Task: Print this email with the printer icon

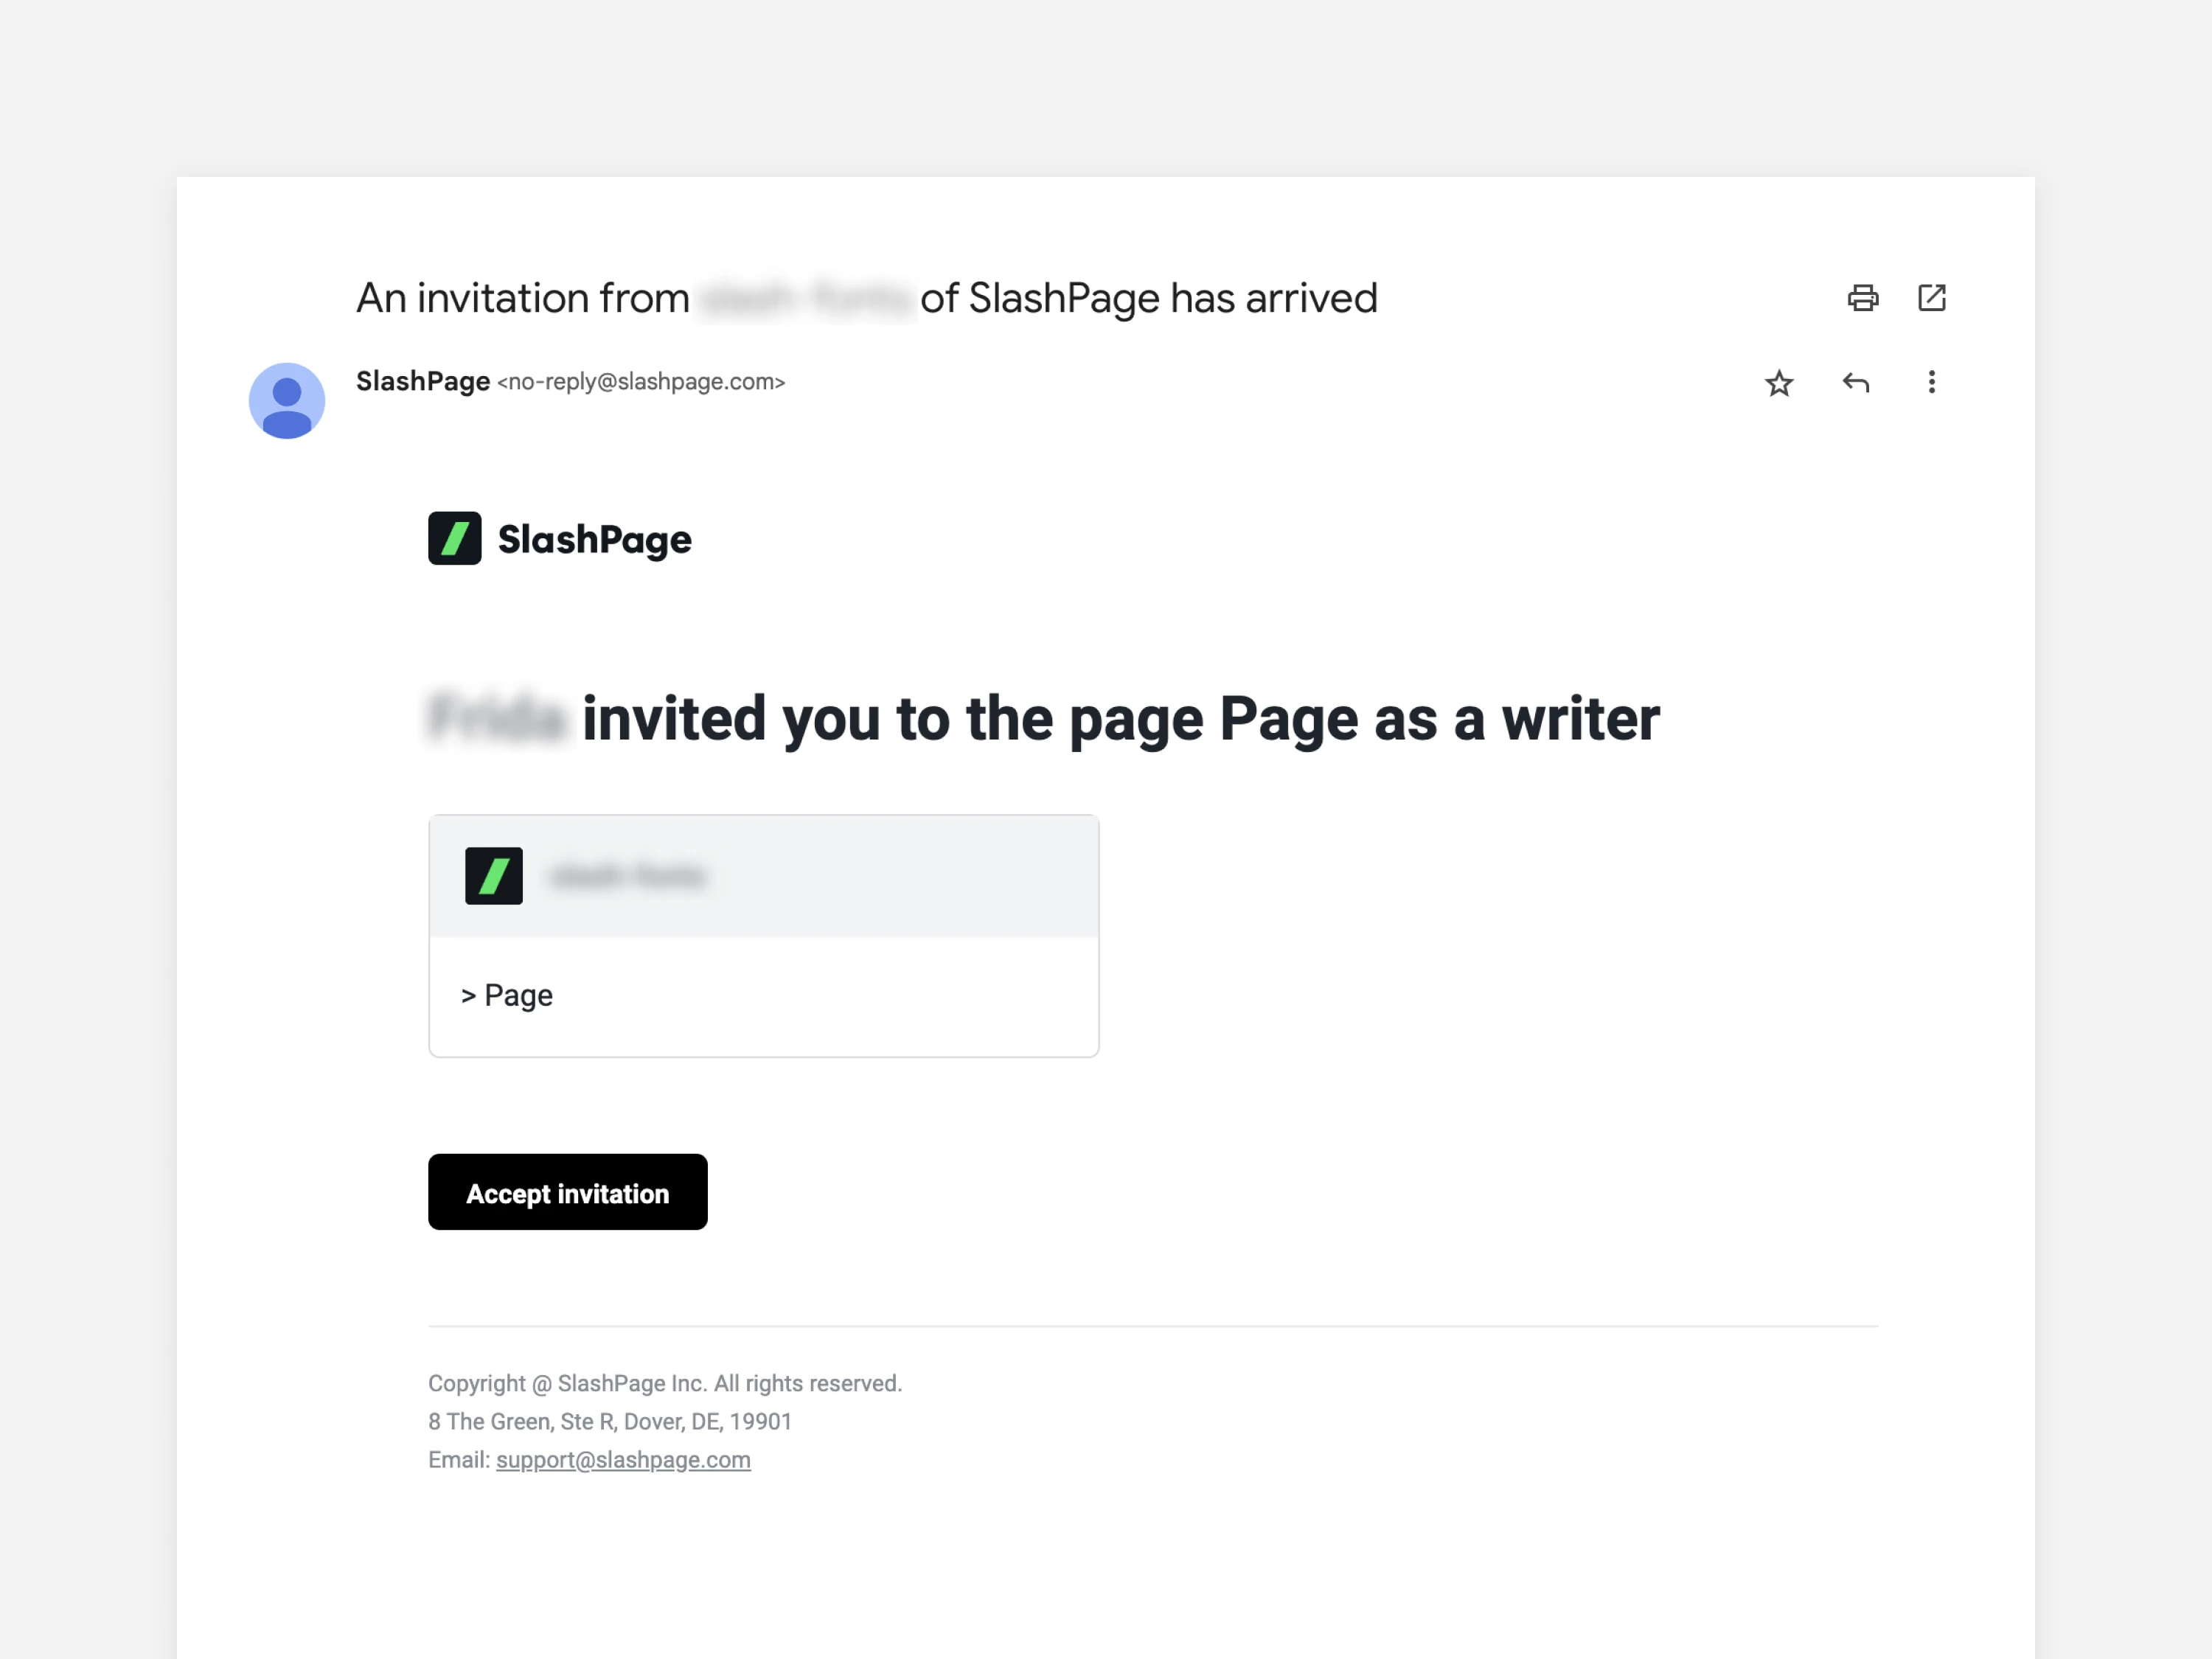Action: pos(1862,298)
